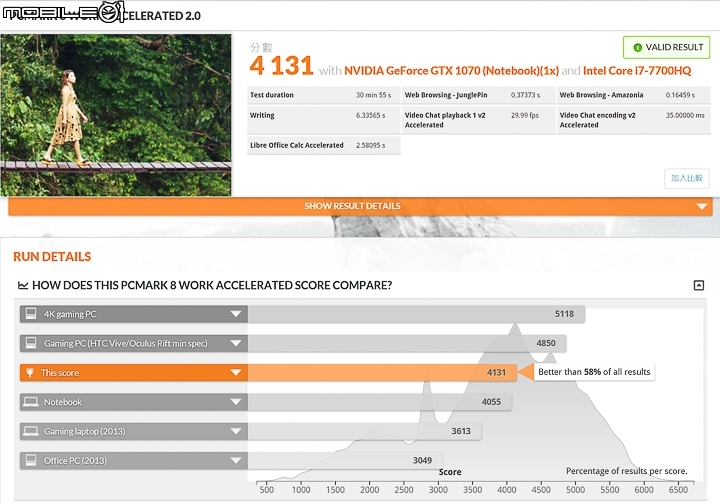Click the RUN DETAILS heading
The height and width of the screenshot is (504, 720).
52,257
